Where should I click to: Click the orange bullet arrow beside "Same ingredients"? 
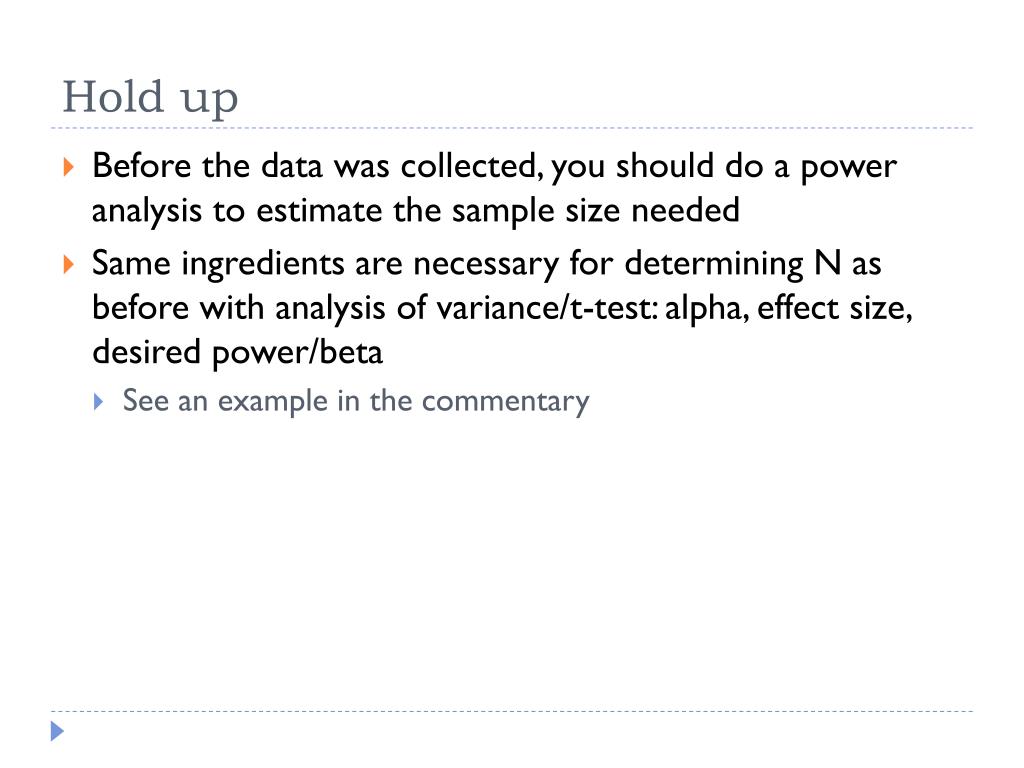[x=69, y=264]
